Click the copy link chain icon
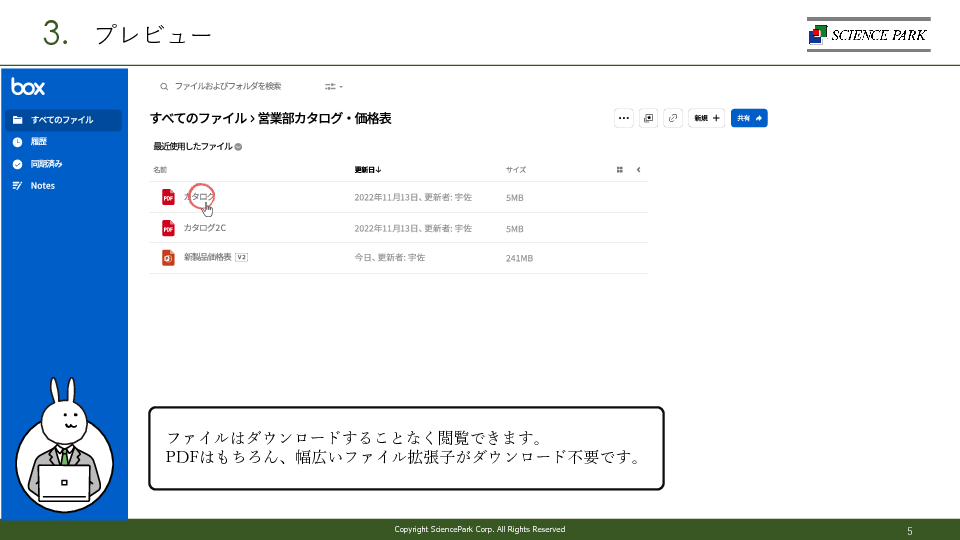 click(x=673, y=118)
